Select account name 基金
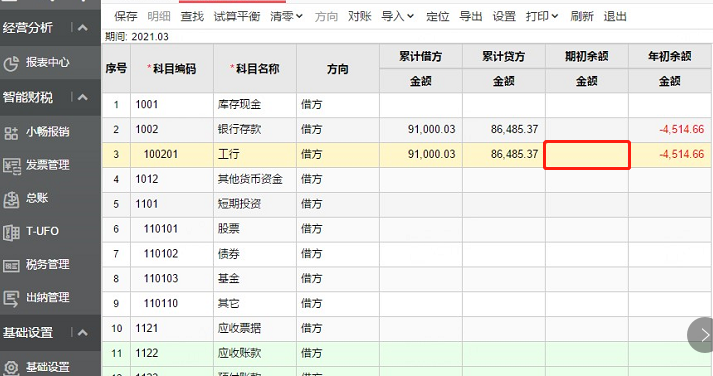The width and height of the screenshot is (713, 376). tap(228, 279)
